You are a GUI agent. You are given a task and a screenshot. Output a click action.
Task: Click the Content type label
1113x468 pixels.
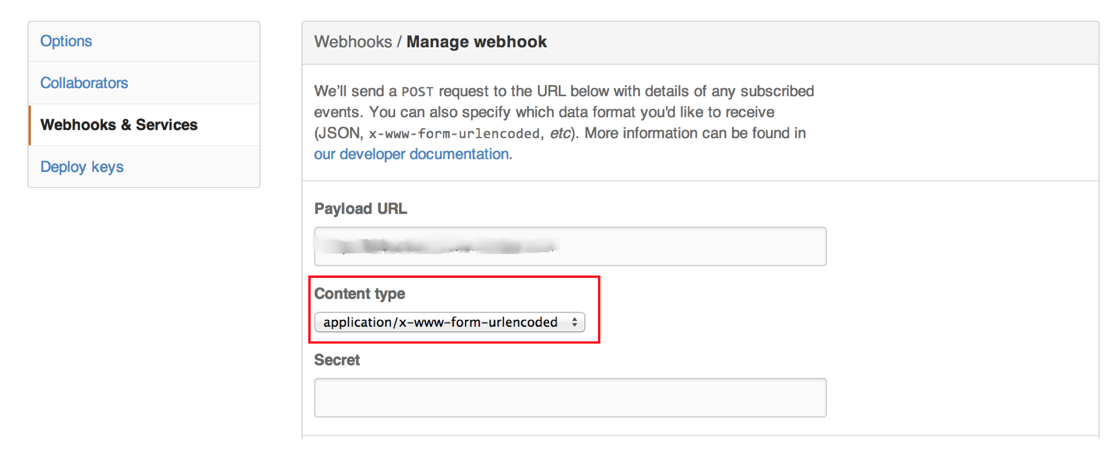pos(359,294)
